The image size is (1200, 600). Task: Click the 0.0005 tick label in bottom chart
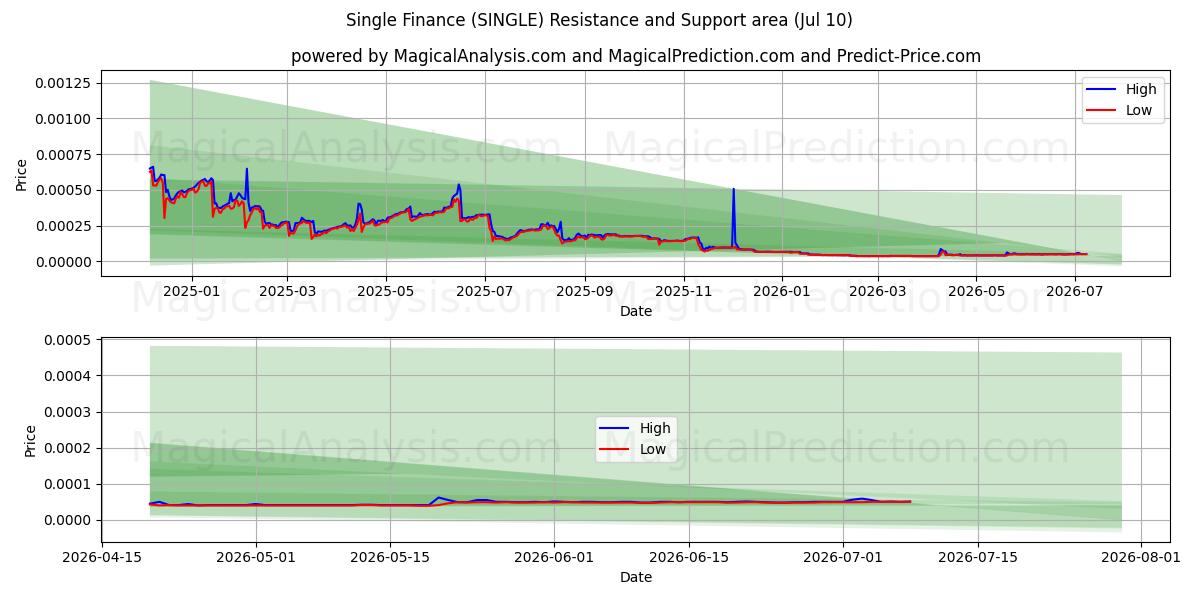click(68, 341)
